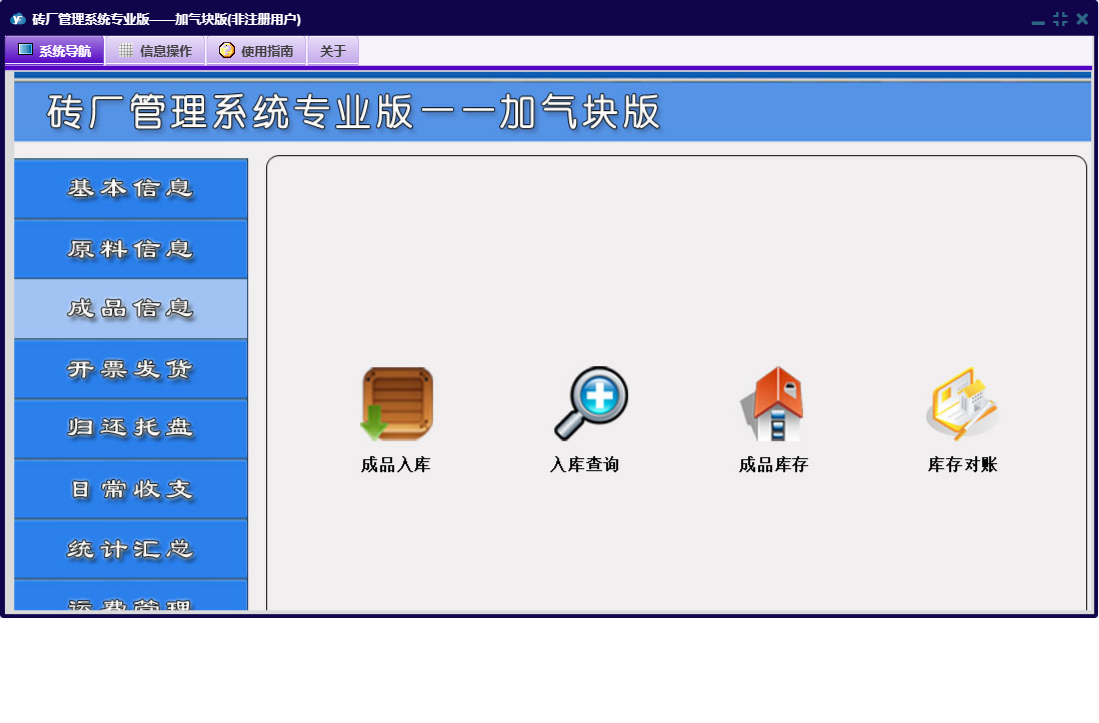Open the 归还托盘 section
Image resolution: width=1099 pixels, height=723 pixels.
coord(131,429)
